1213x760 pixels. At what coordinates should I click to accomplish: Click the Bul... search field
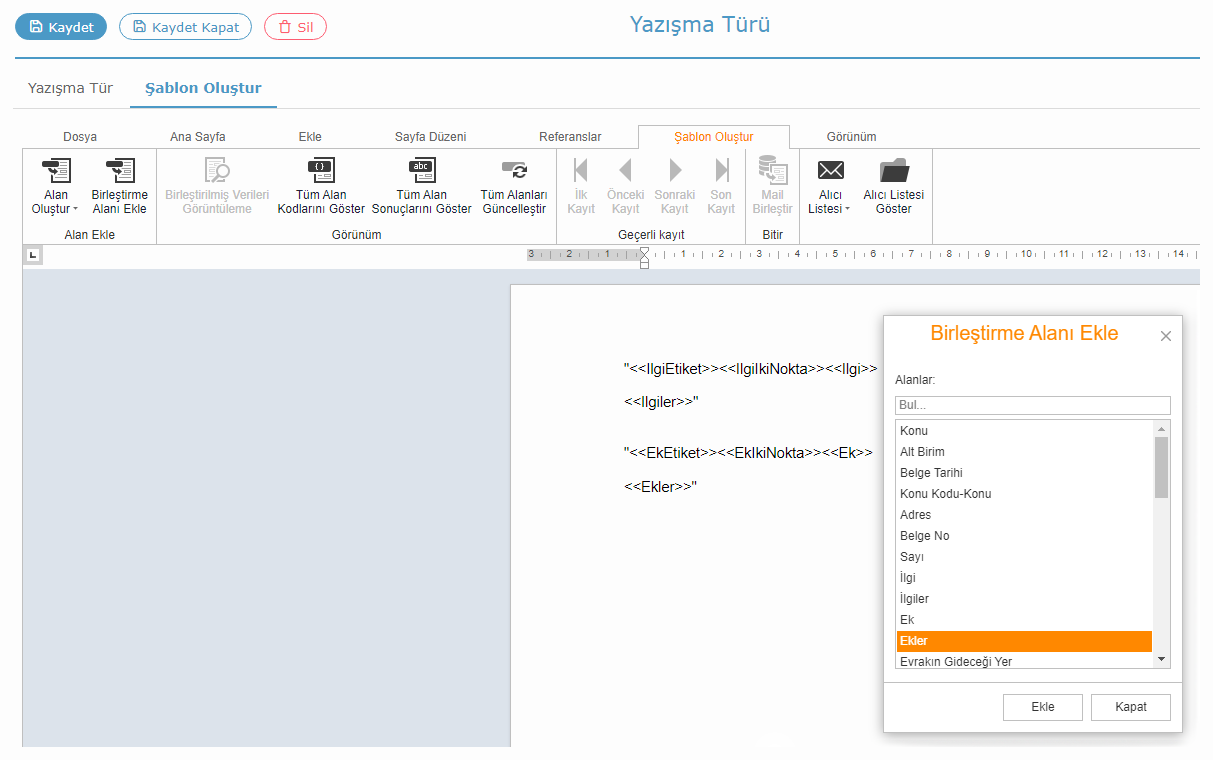tap(1032, 405)
